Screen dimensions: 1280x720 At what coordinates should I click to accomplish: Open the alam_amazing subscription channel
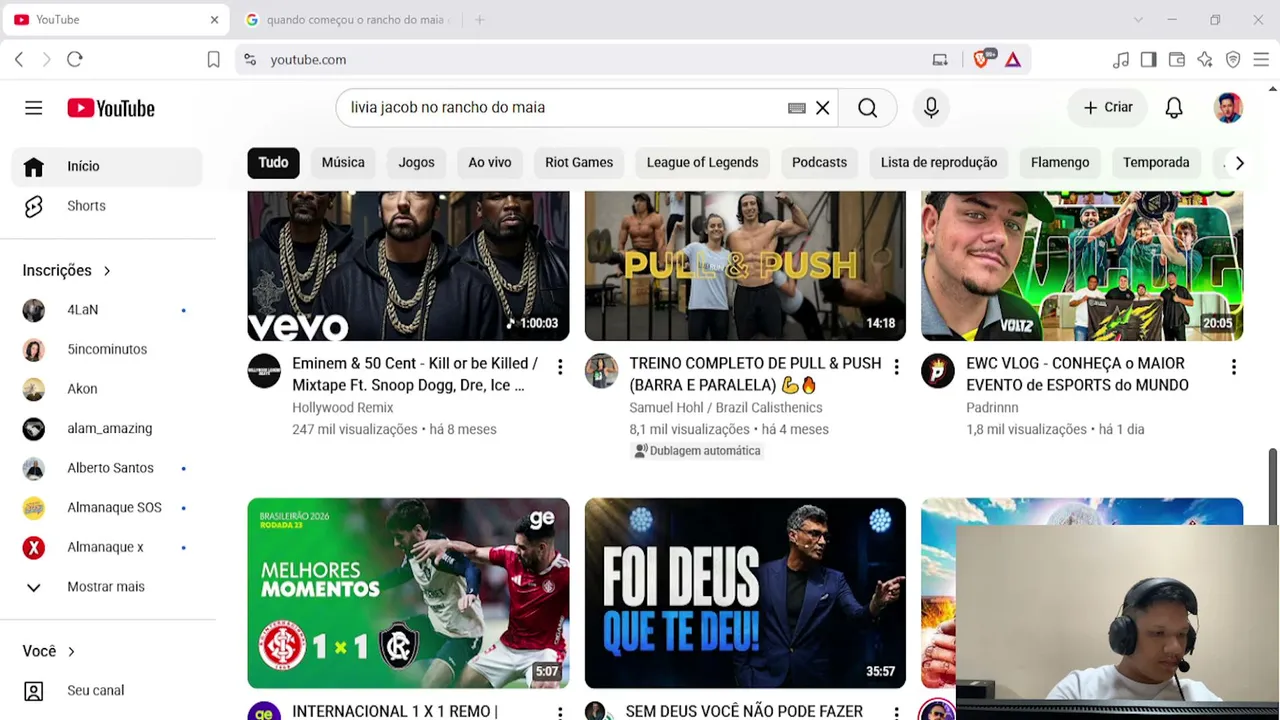107,429
